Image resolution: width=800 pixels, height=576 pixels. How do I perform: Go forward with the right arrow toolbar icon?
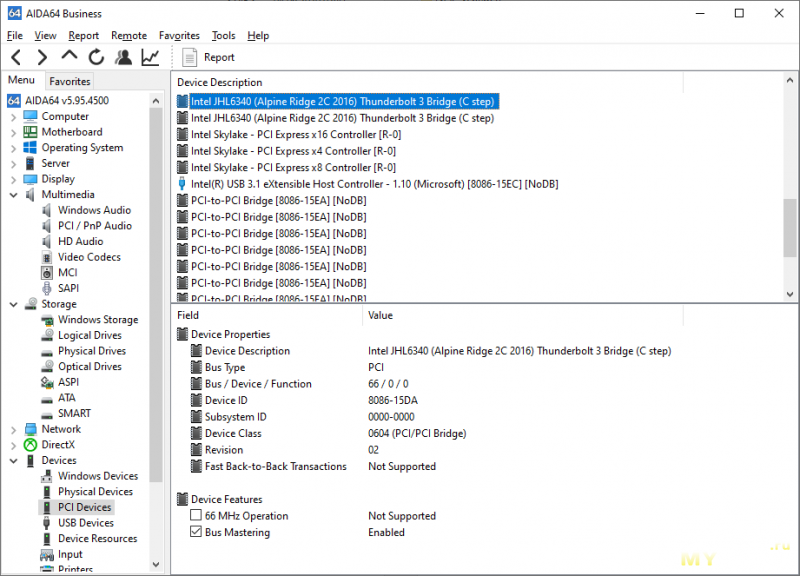(x=42, y=57)
